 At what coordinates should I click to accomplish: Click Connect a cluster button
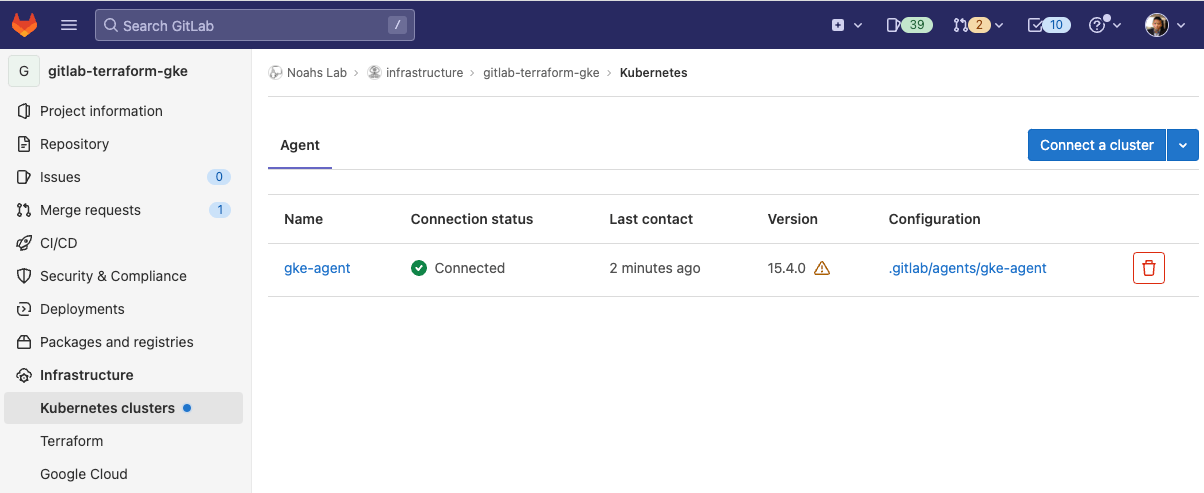(x=1097, y=145)
